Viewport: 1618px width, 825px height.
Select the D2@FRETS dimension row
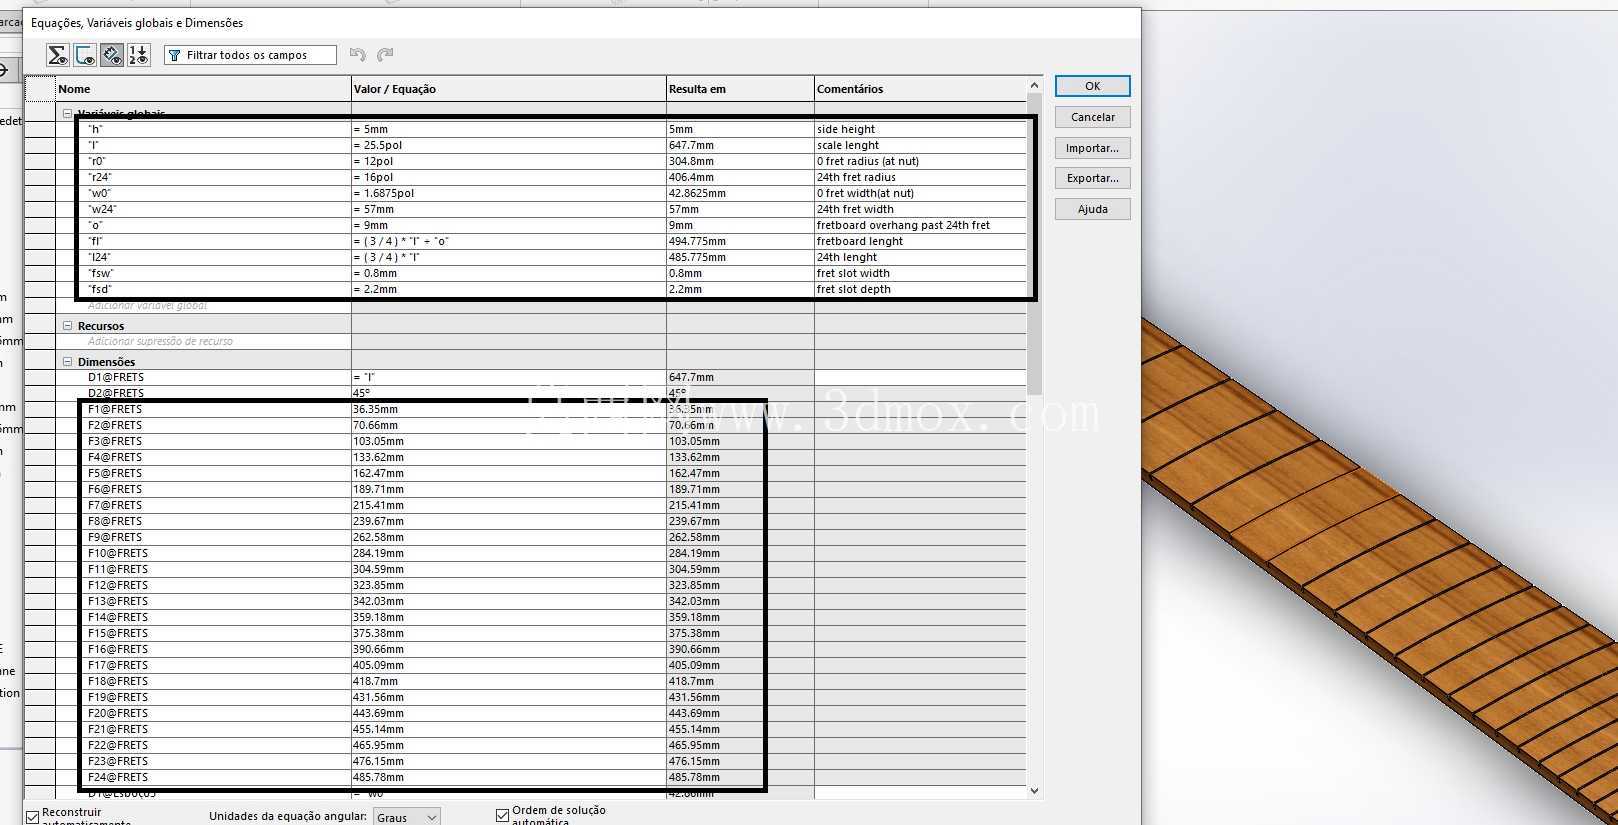pos(541,393)
